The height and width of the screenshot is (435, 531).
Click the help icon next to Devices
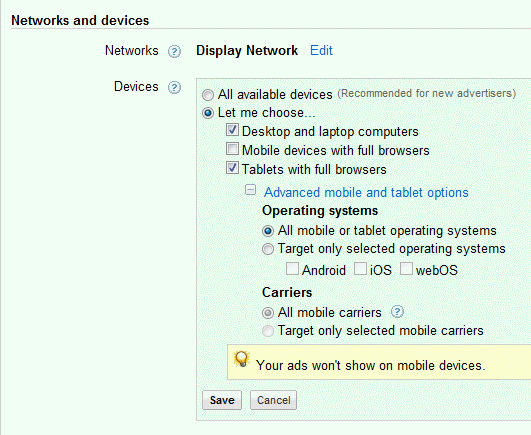point(174,87)
